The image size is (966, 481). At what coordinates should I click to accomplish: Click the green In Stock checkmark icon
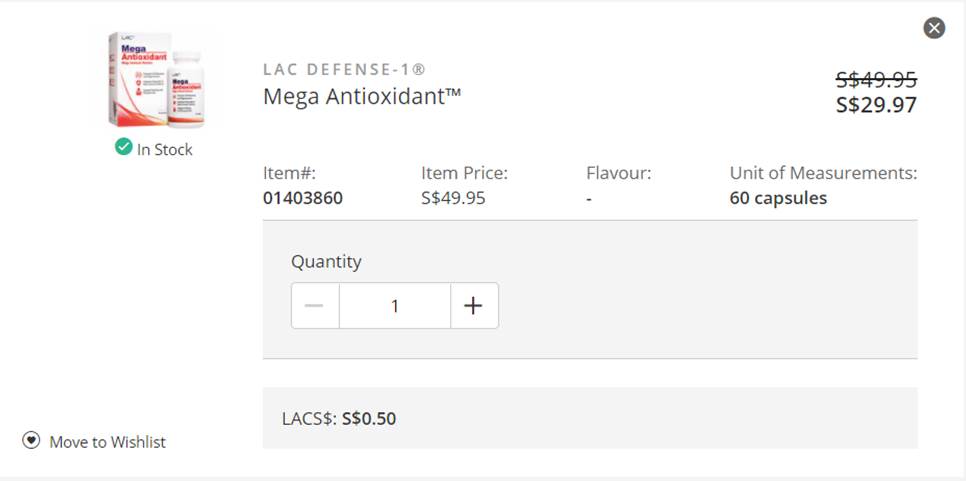pyautogui.click(x=123, y=148)
